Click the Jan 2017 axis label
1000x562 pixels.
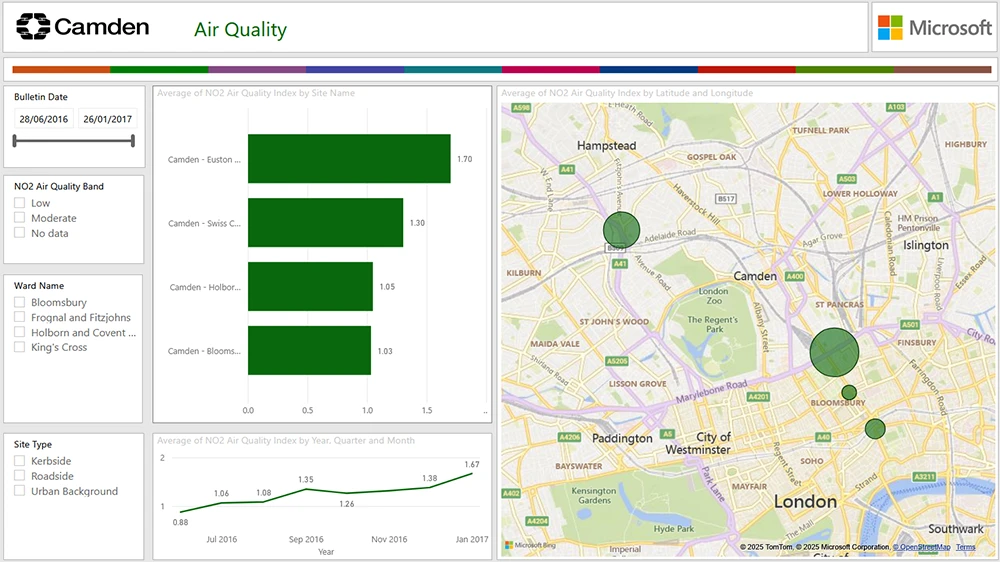472,539
